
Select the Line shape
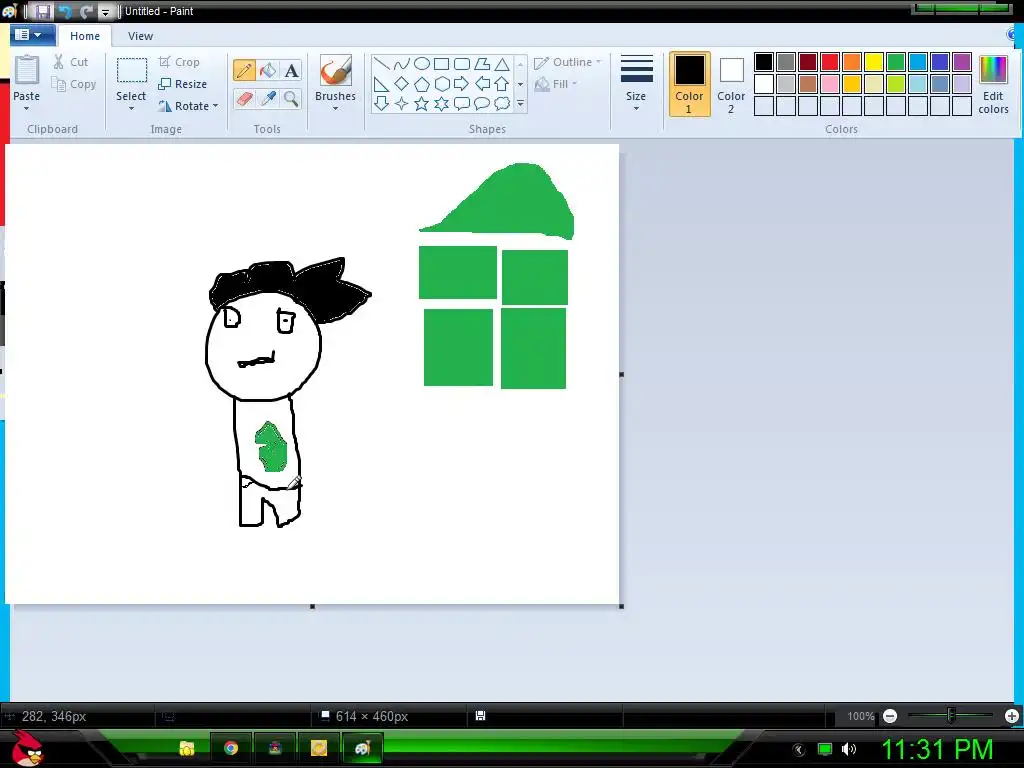tap(381, 64)
